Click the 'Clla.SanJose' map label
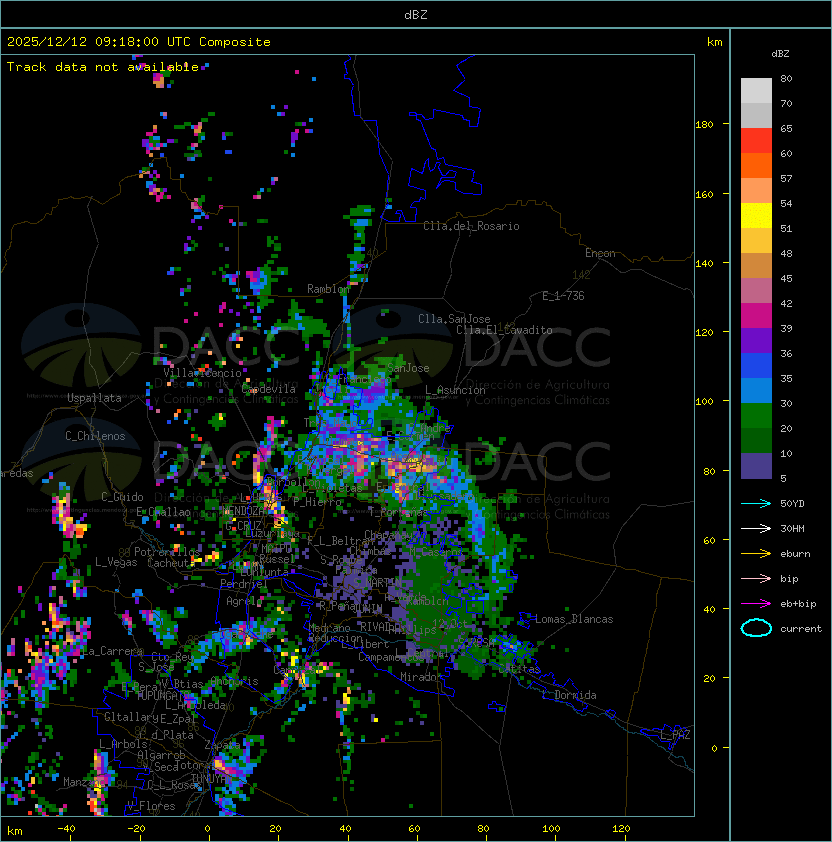Image resolution: width=832 pixels, height=842 pixels. click(x=454, y=319)
